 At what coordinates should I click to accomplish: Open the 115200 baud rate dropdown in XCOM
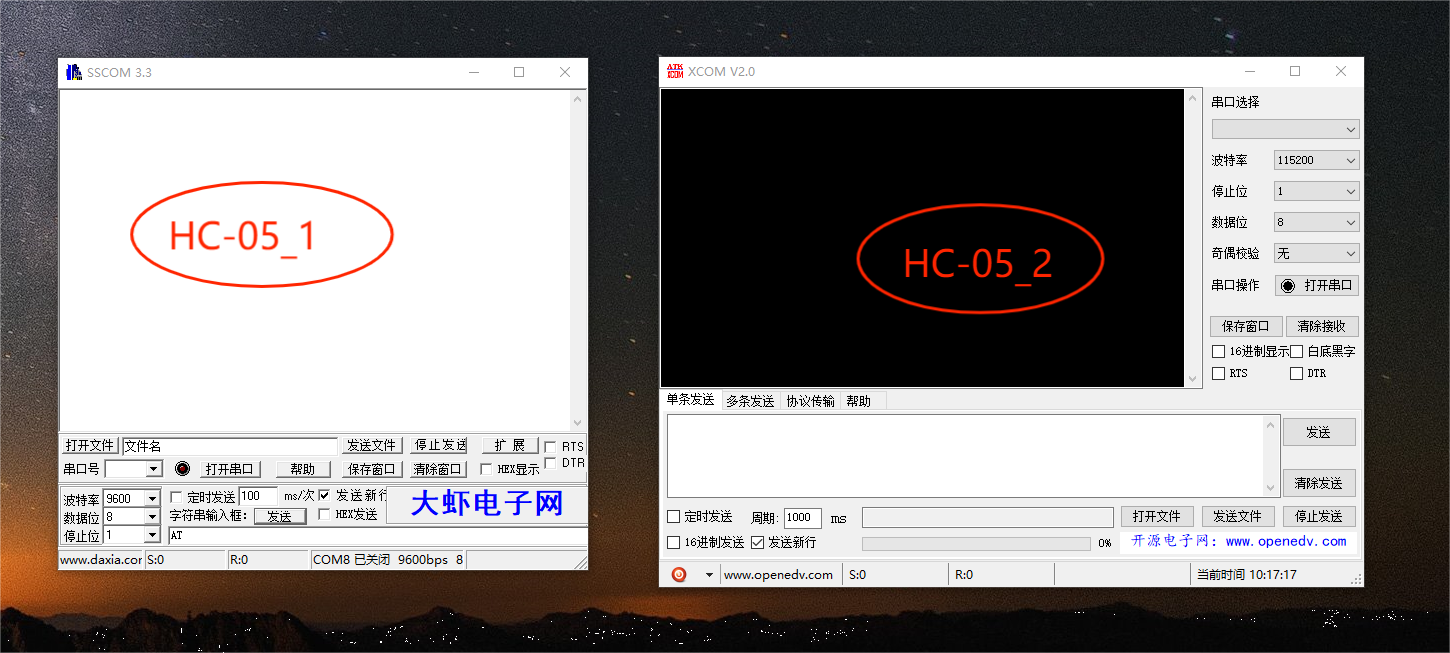tap(1349, 160)
